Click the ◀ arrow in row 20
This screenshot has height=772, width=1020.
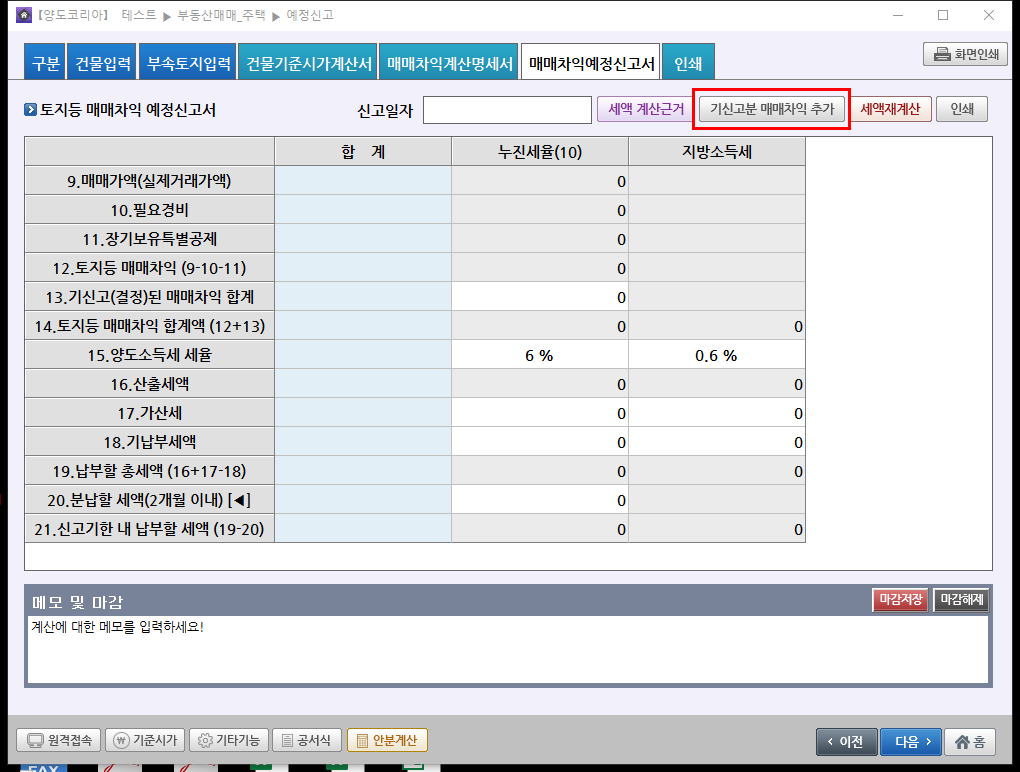point(241,501)
